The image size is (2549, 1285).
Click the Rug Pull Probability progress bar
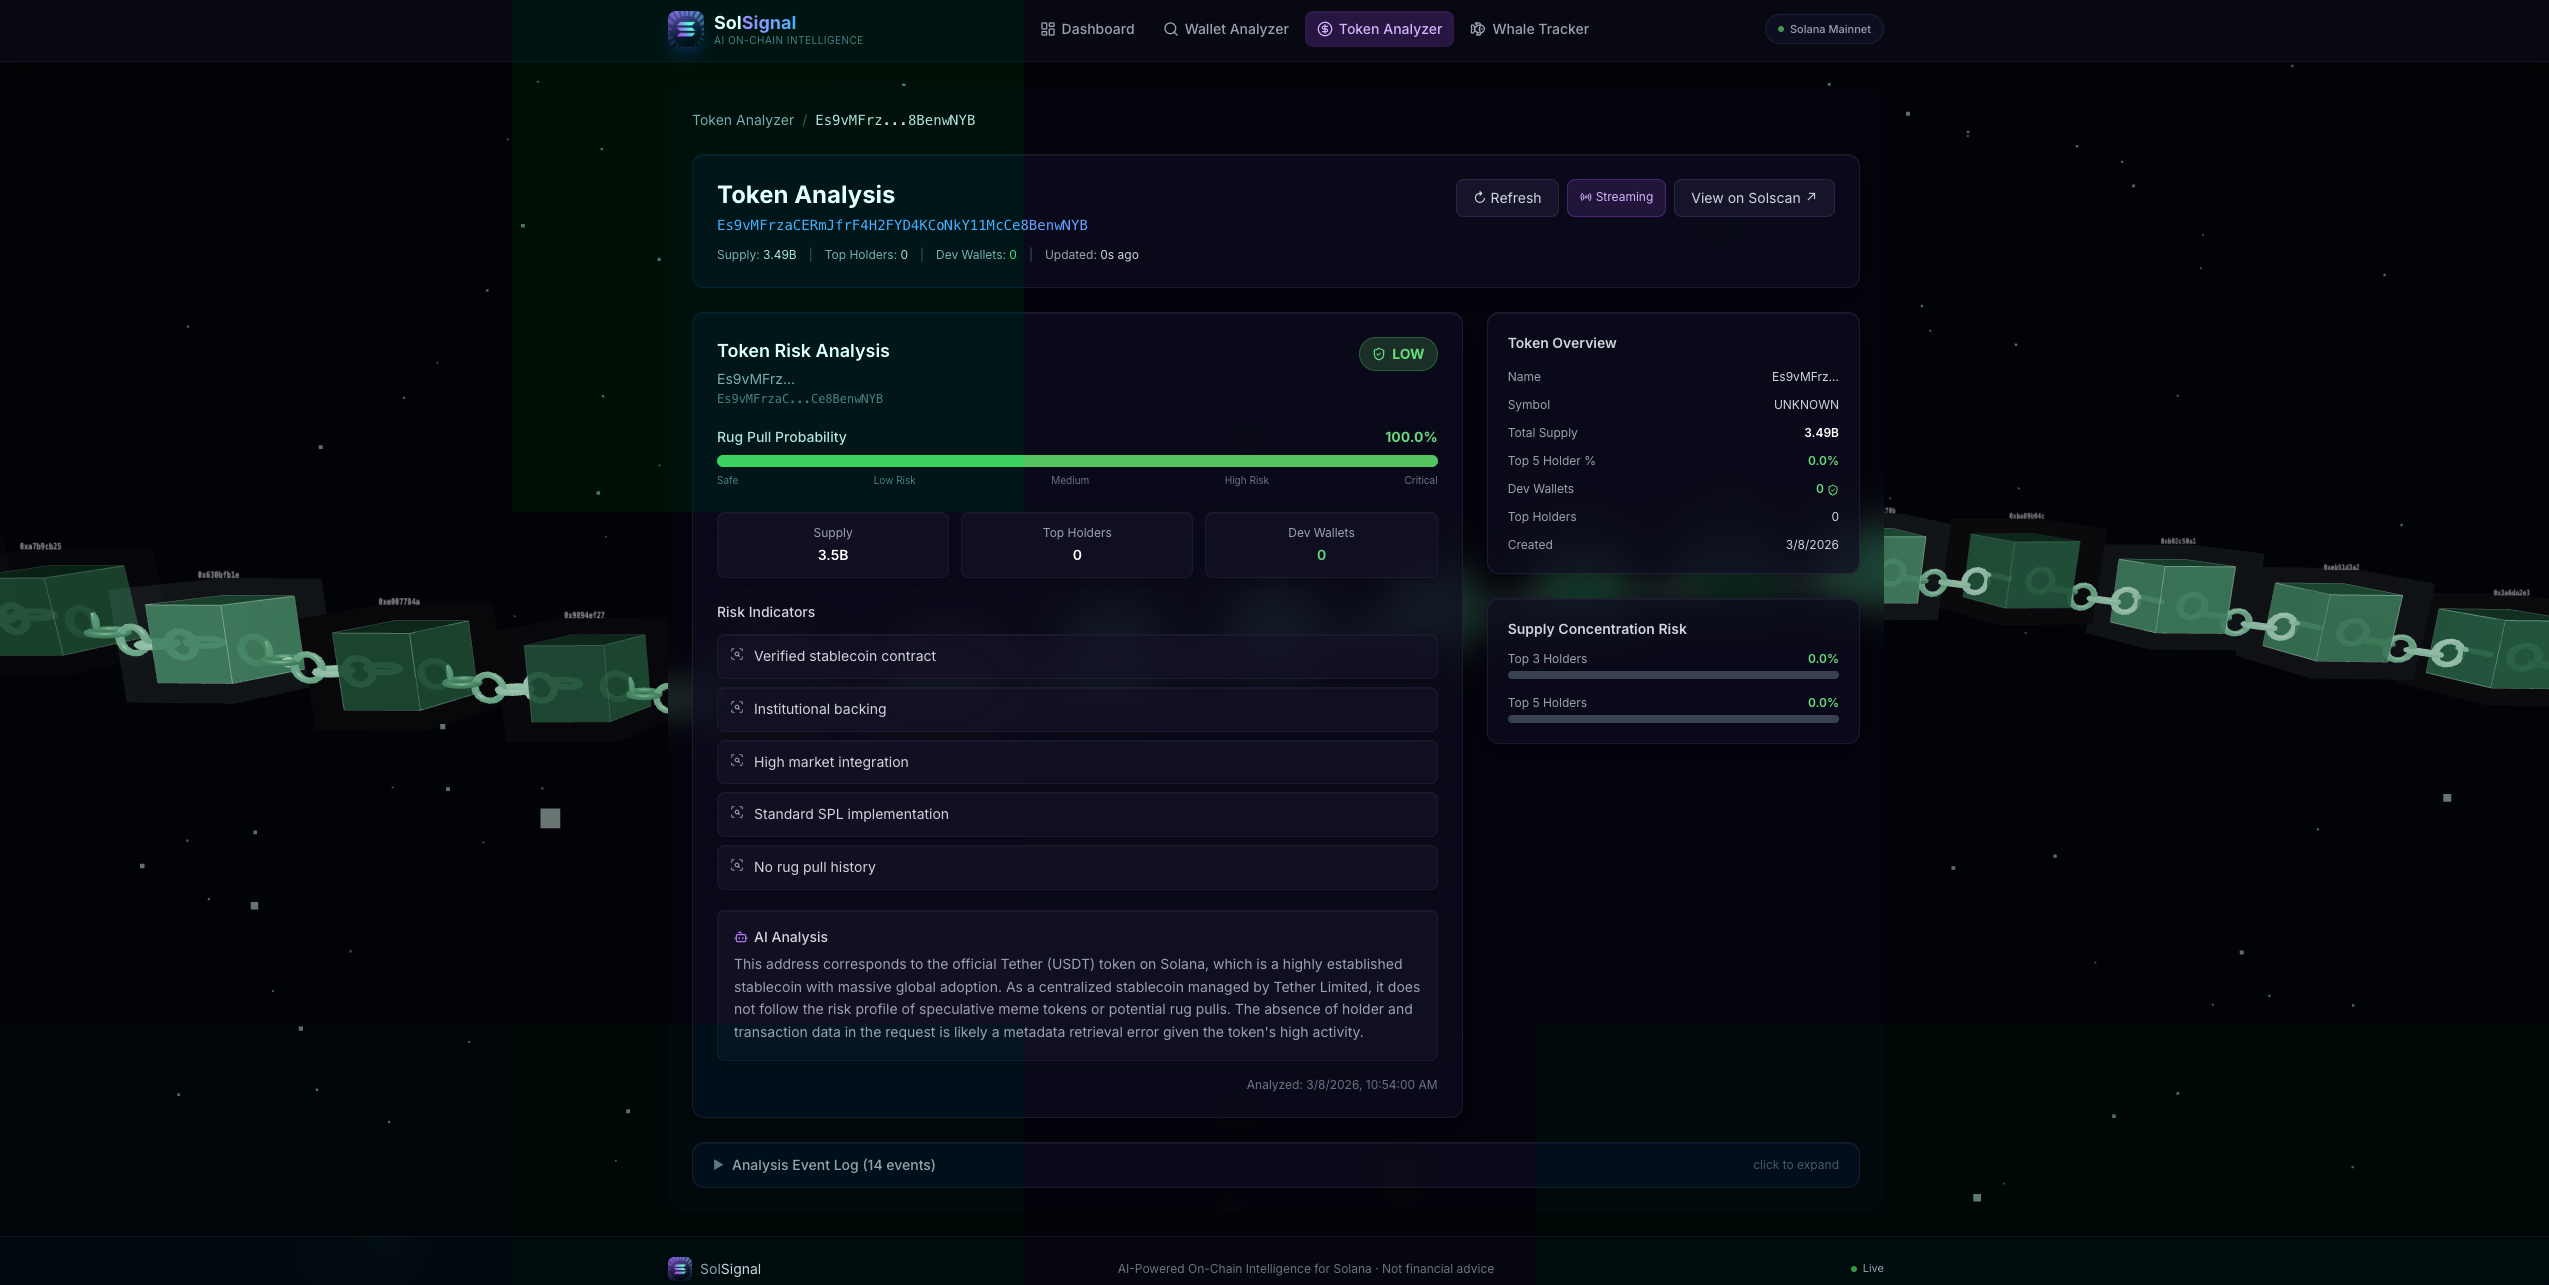click(x=1076, y=461)
